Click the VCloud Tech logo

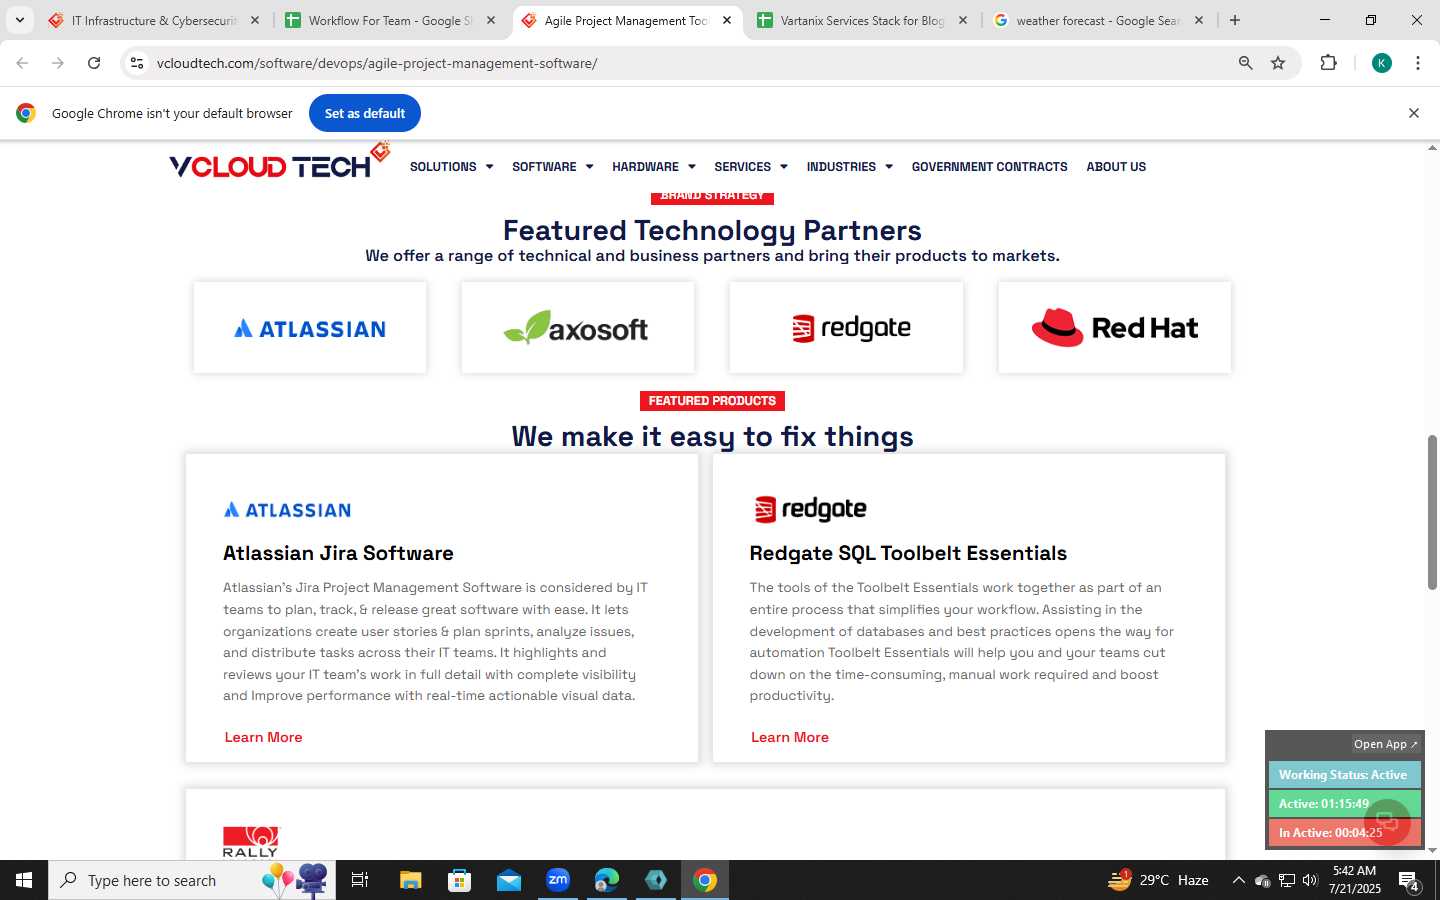279,163
